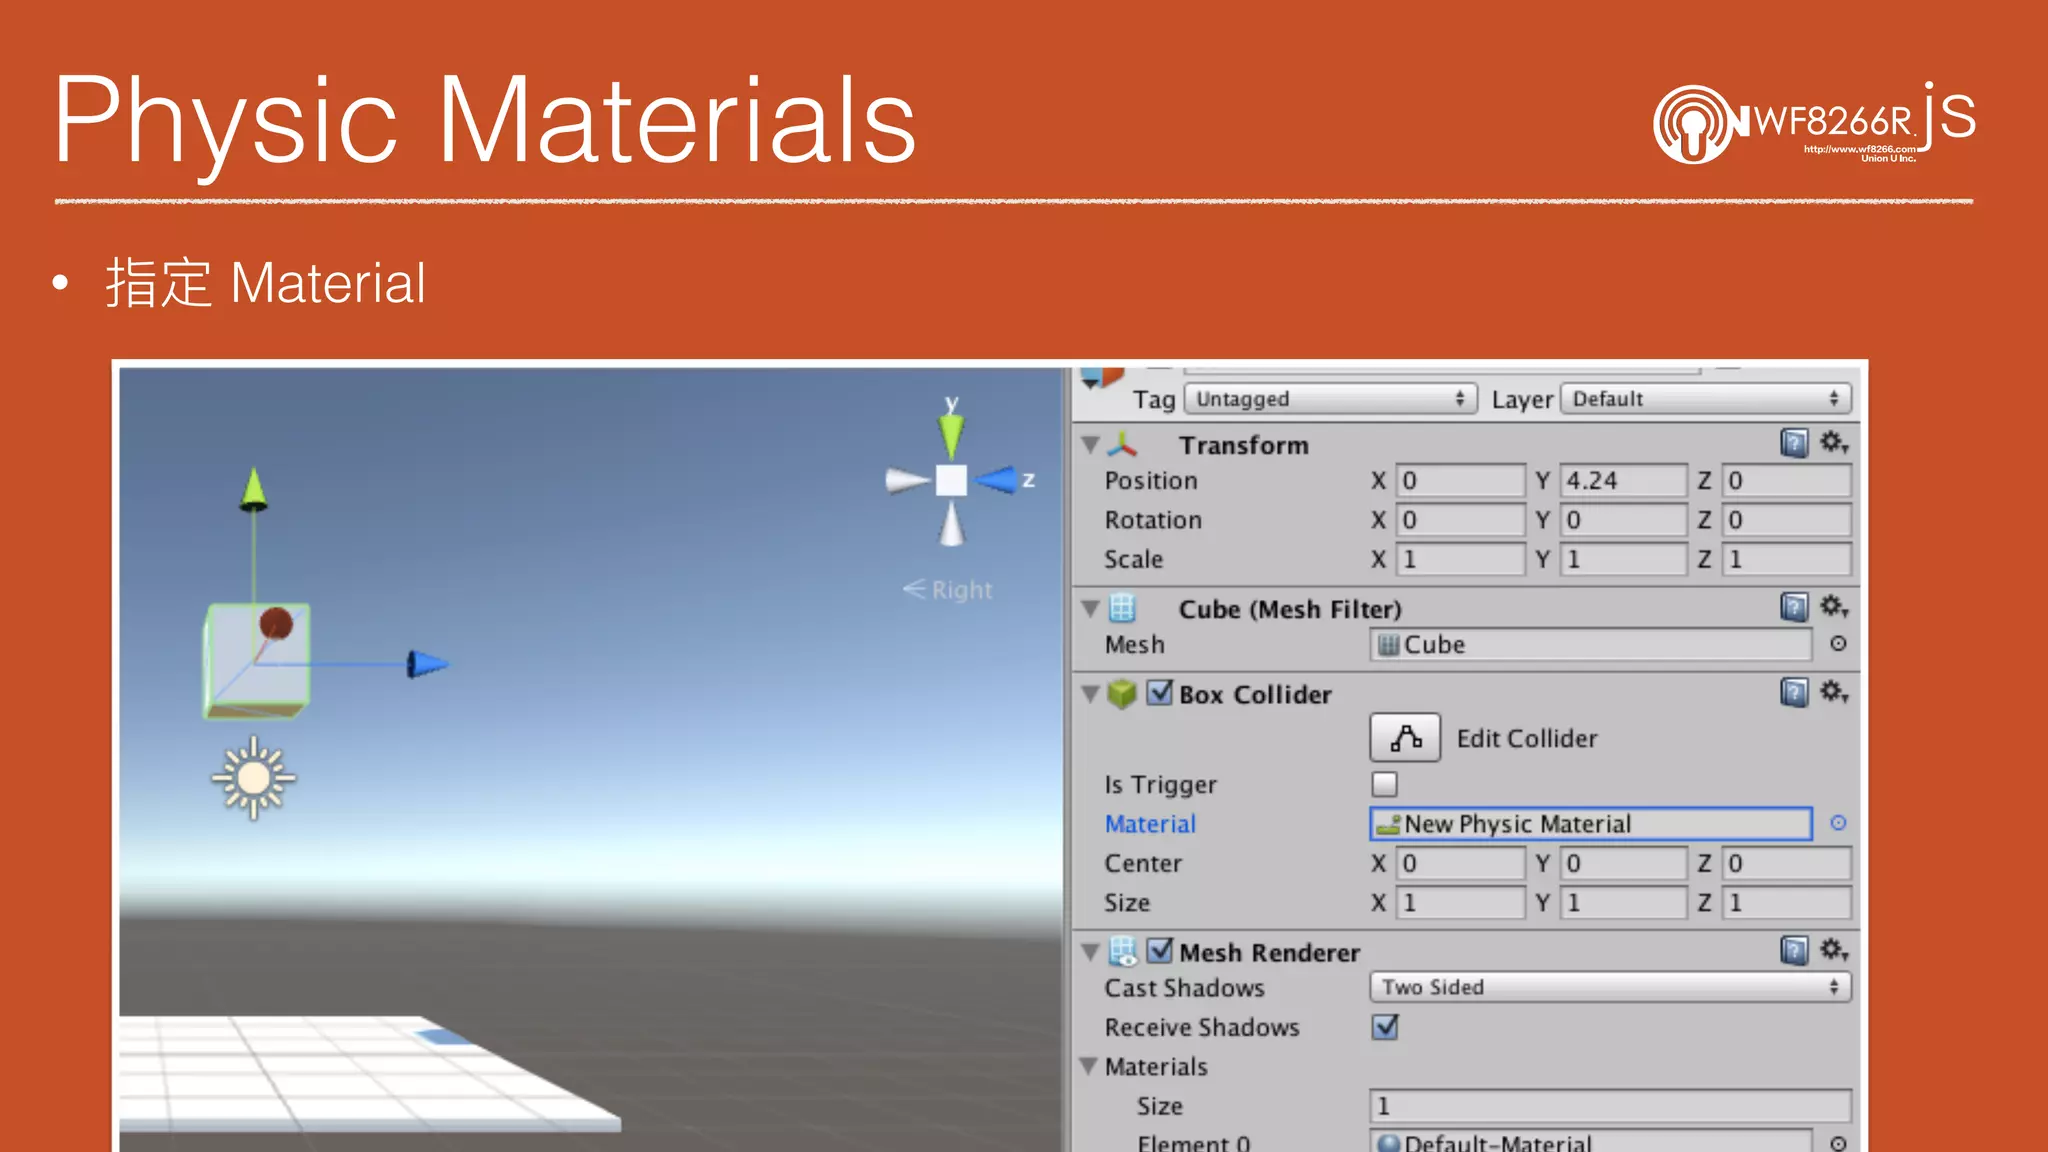
Task: Click left gray cone on scene gizmo
Action: point(907,481)
